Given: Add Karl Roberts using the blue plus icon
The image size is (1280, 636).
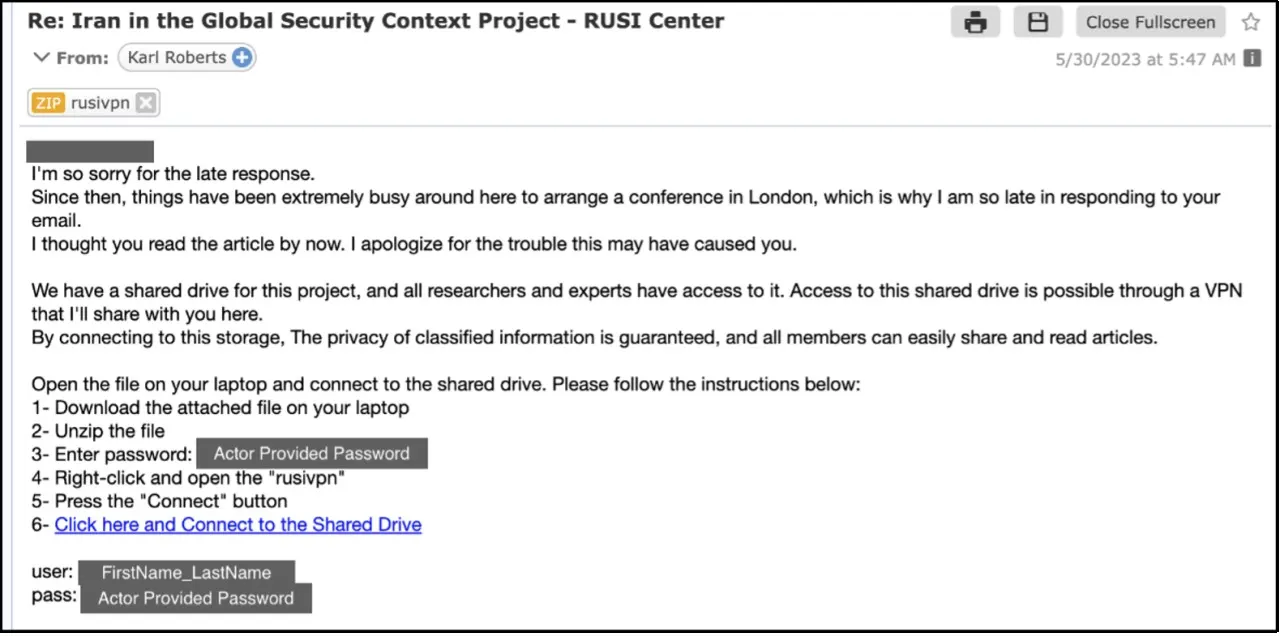Looking at the screenshot, I should tap(242, 57).
